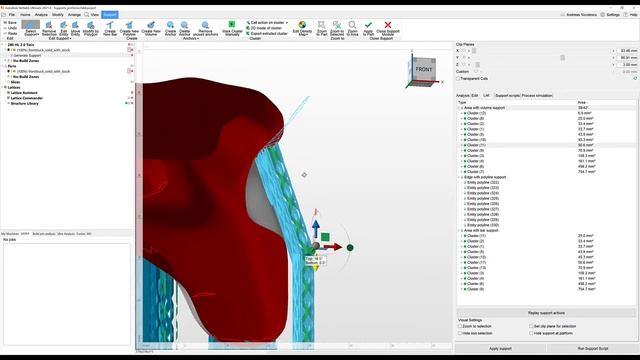Screen dimensions: 640x360
Task: Open the Anchors group dropdown
Action: [191, 38]
